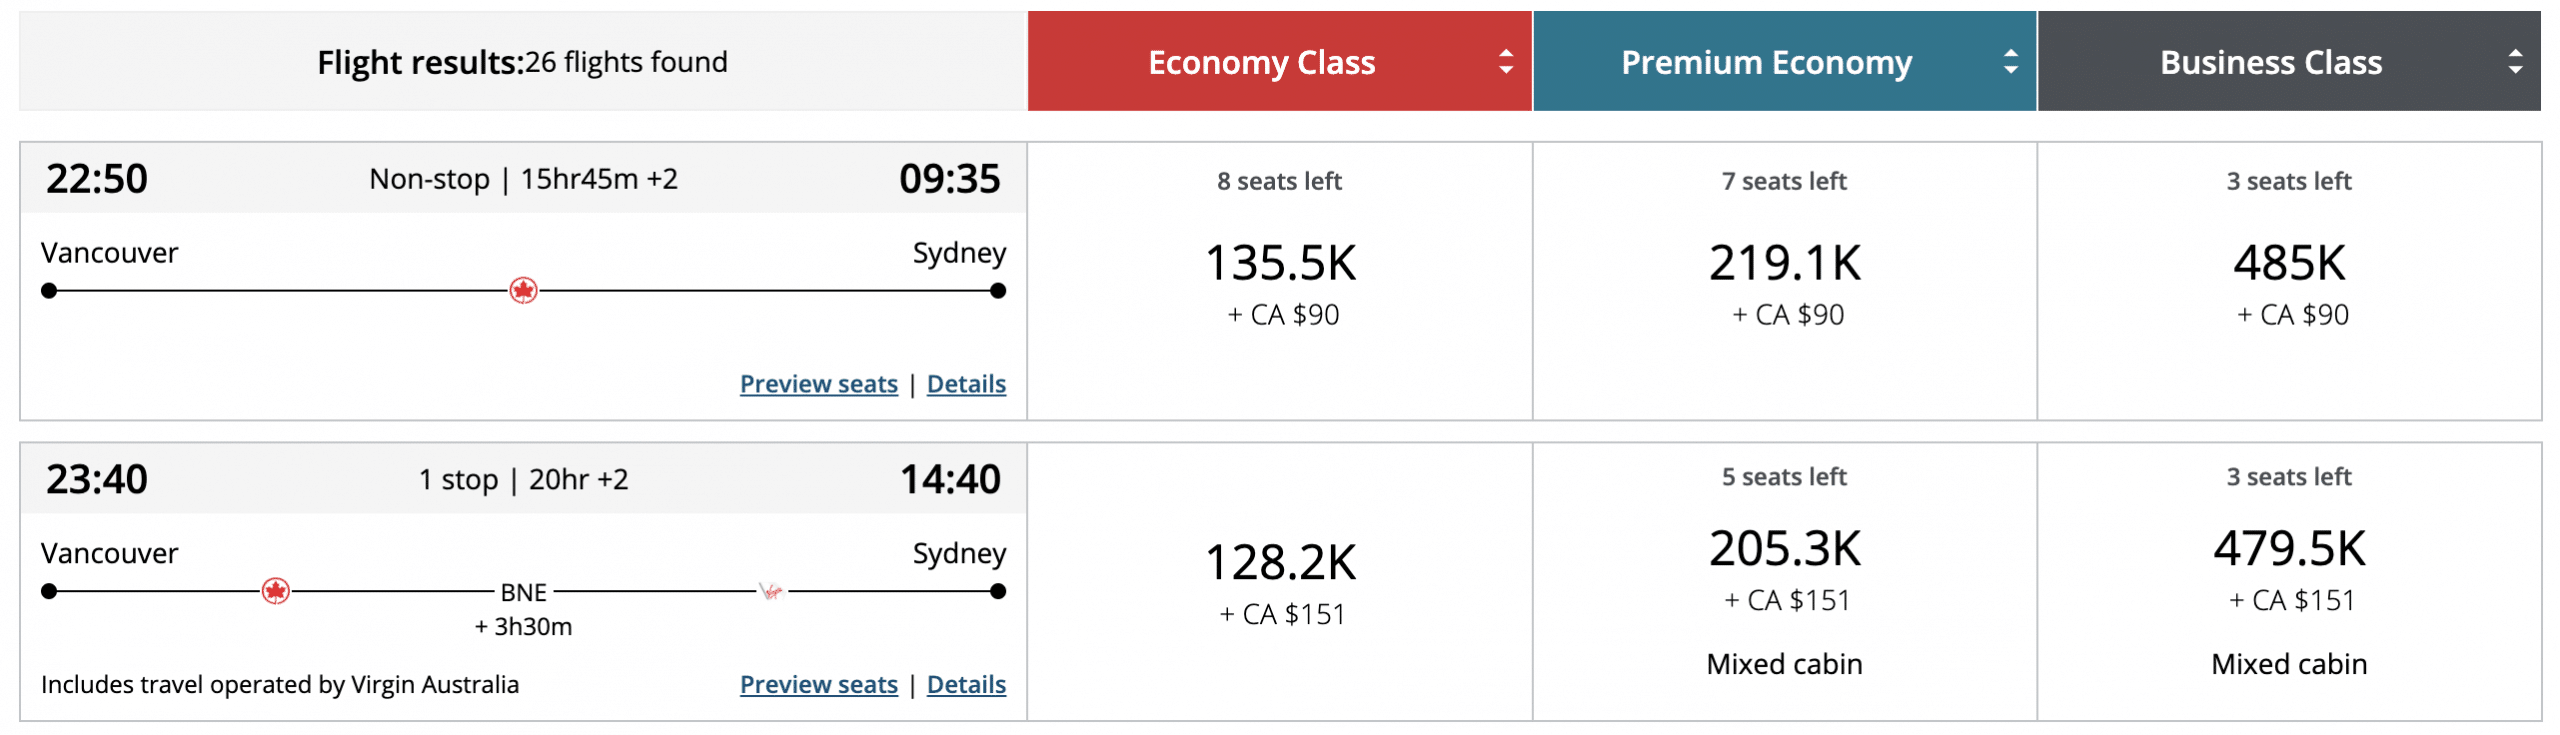Sort by Premium Economy using arrow icon
The width and height of the screenshot is (2560, 735).
click(x=2010, y=62)
